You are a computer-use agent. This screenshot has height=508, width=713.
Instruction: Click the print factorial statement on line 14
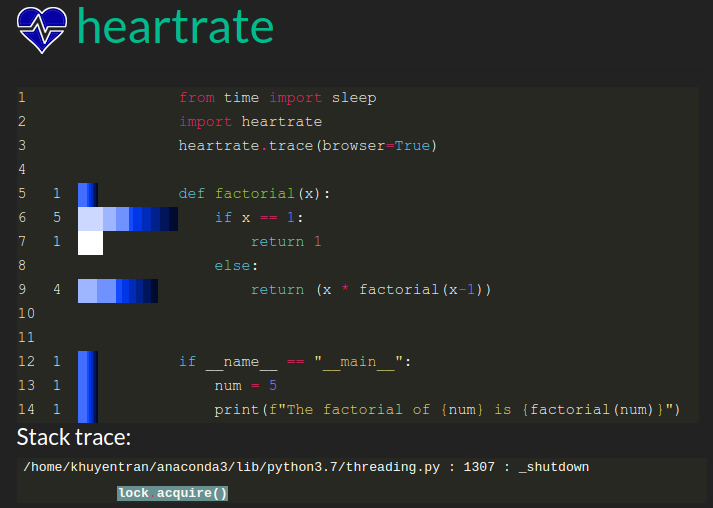(x=447, y=410)
